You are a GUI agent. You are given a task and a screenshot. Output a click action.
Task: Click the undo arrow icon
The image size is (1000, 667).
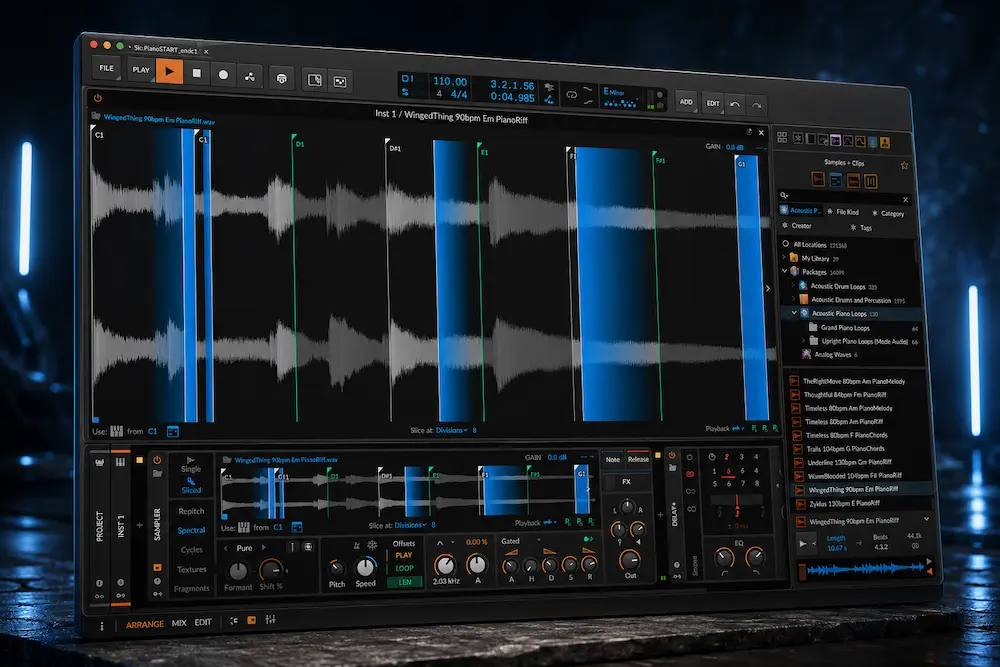pos(735,104)
